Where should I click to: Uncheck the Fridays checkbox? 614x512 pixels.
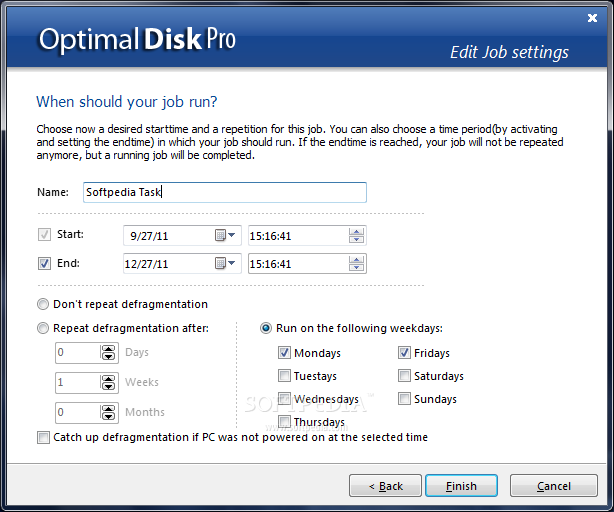pyautogui.click(x=404, y=353)
